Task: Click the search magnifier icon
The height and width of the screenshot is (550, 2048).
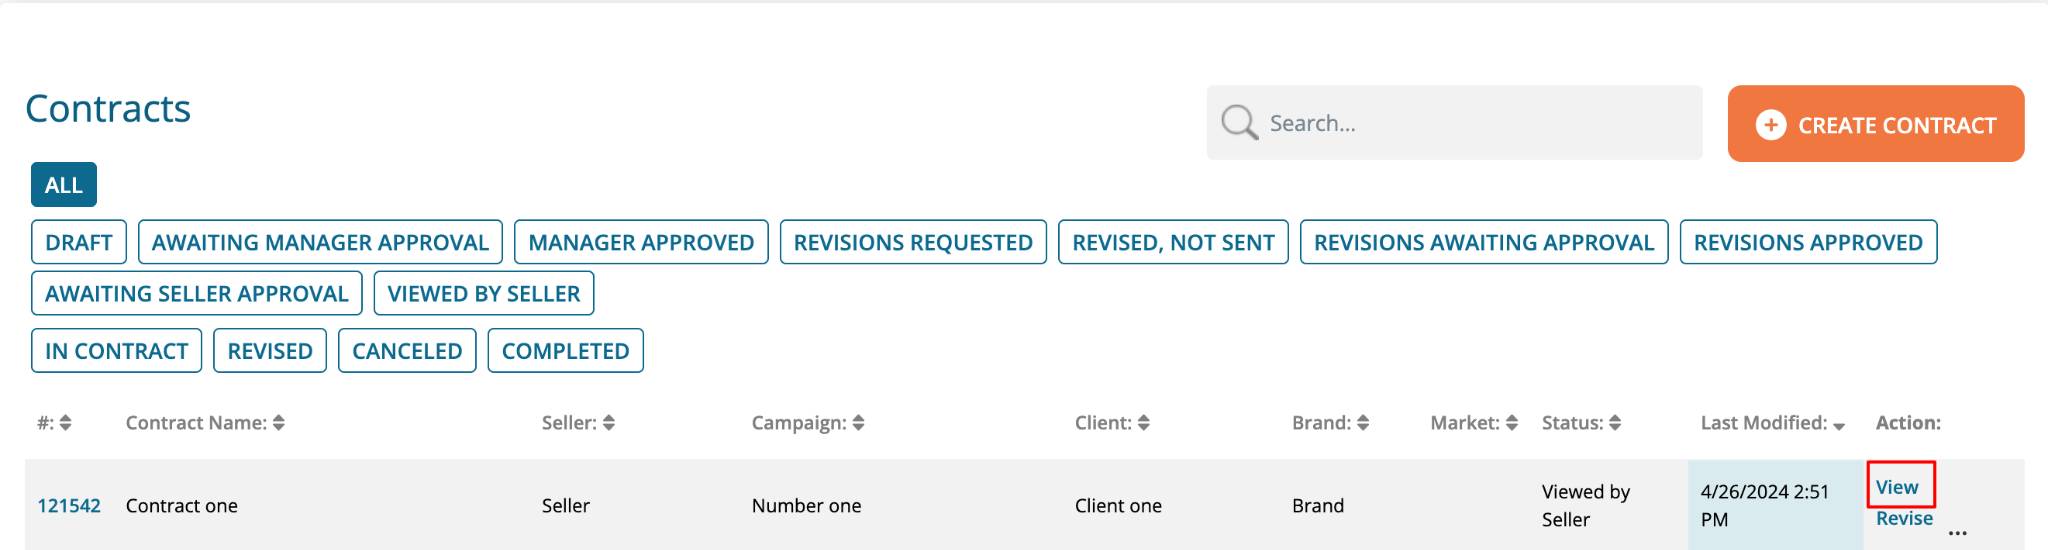Action: [1239, 123]
